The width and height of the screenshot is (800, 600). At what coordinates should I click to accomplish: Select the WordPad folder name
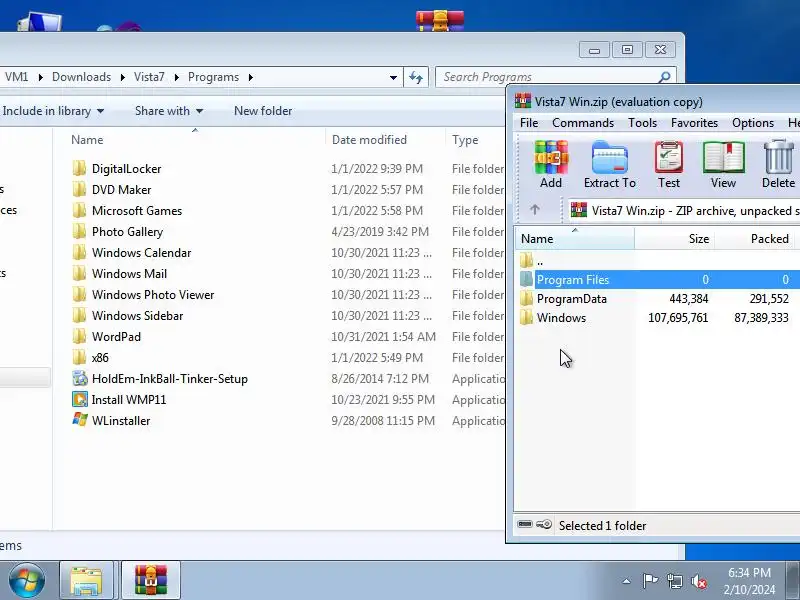pyautogui.click(x=116, y=336)
